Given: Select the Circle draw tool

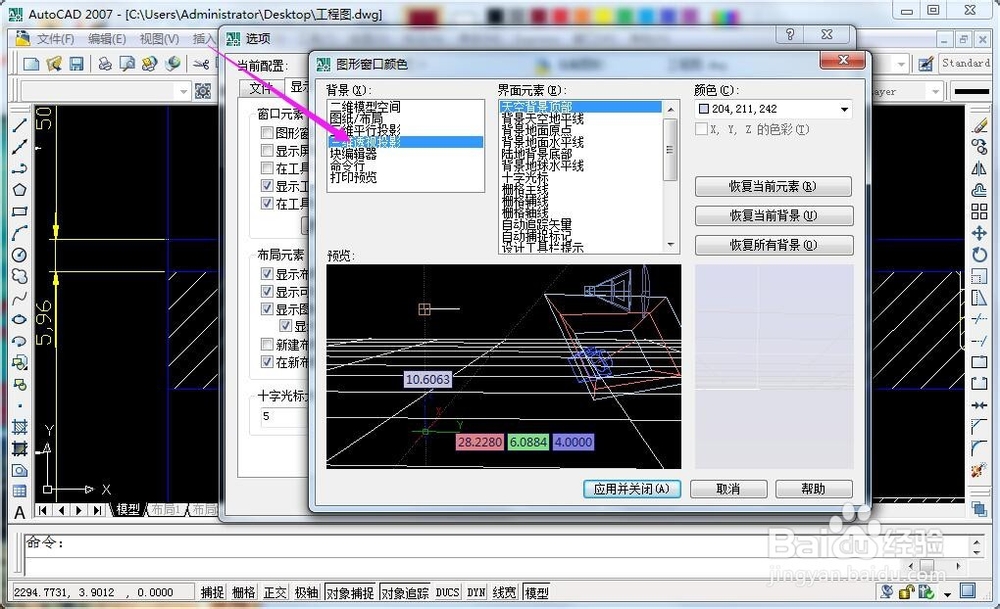Looking at the screenshot, I should (19, 254).
